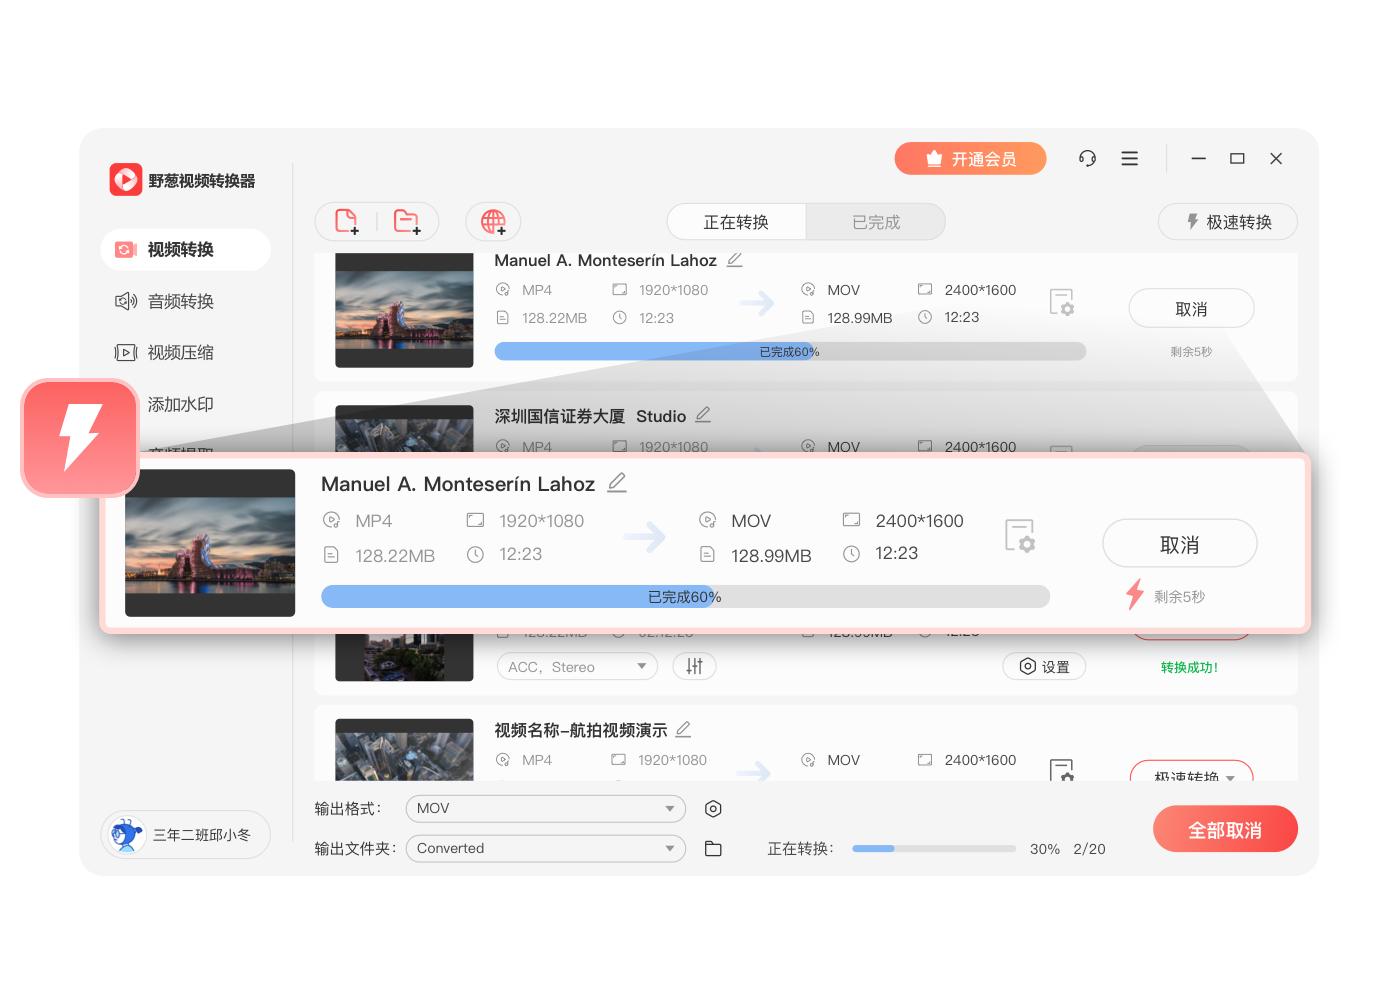Open the hamburger menu icon top right
Viewport: 1400px width, 1000px height.
click(1129, 158)
